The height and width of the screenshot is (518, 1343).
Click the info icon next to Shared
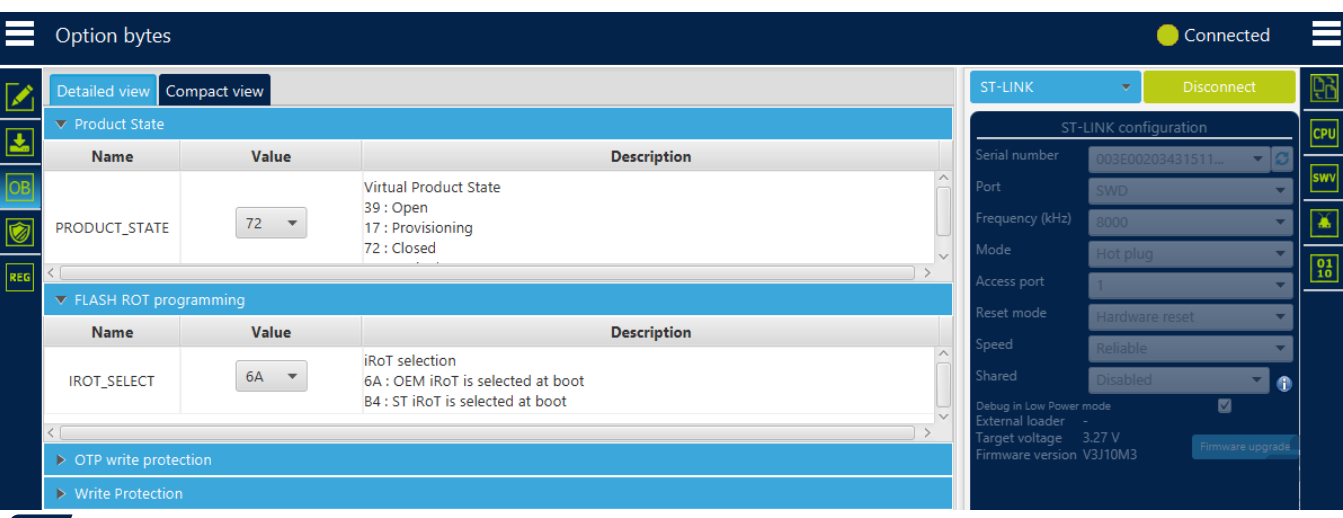tap(1285, 383)
